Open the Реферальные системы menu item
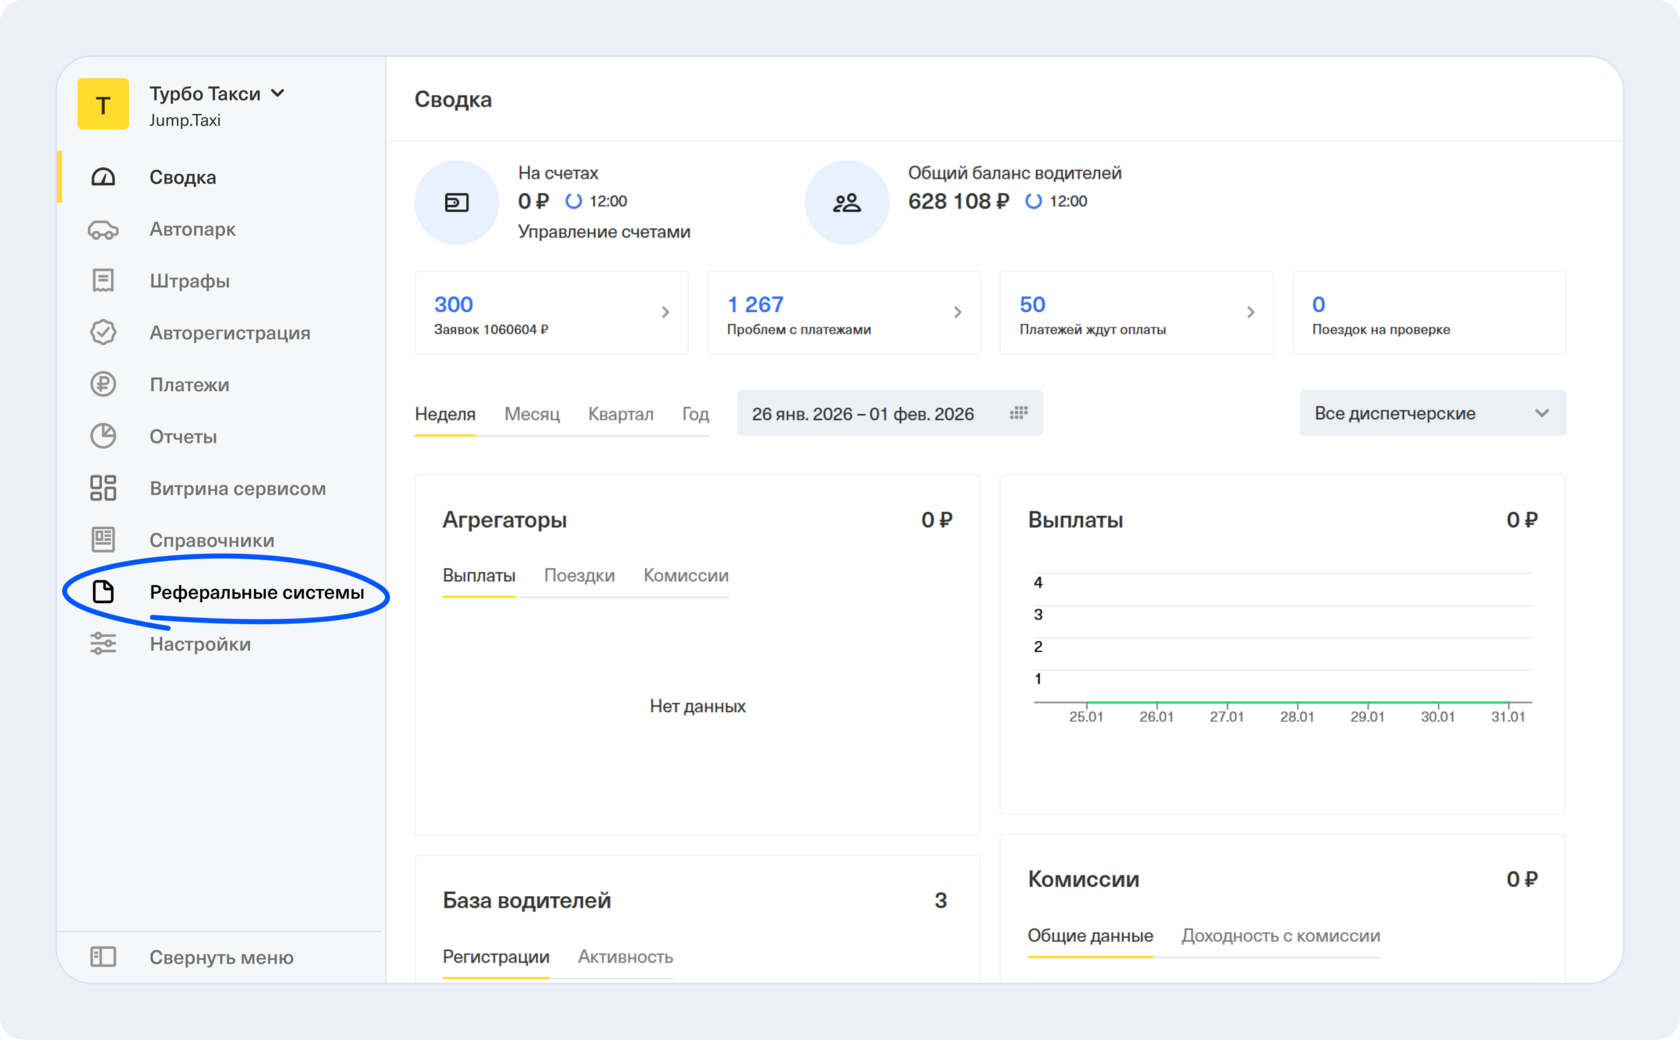The height and width of the screenshot is (1040, 1680). click(x=256, y=592)
